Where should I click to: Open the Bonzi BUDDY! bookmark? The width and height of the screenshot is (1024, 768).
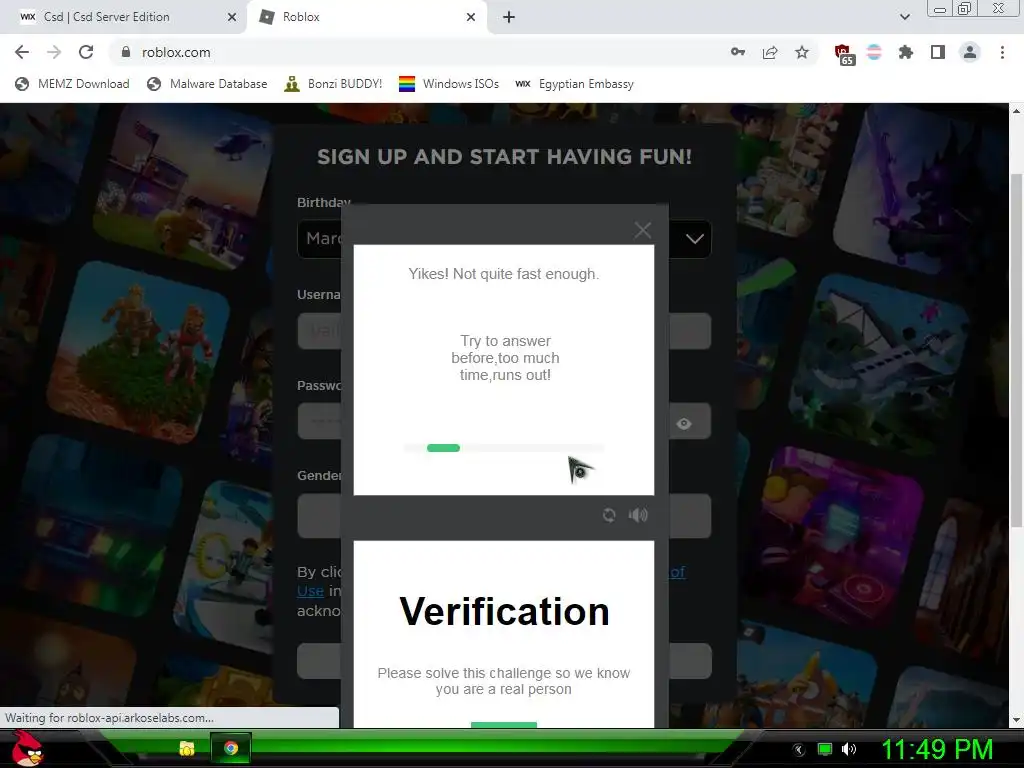click(x=333, y=84)
